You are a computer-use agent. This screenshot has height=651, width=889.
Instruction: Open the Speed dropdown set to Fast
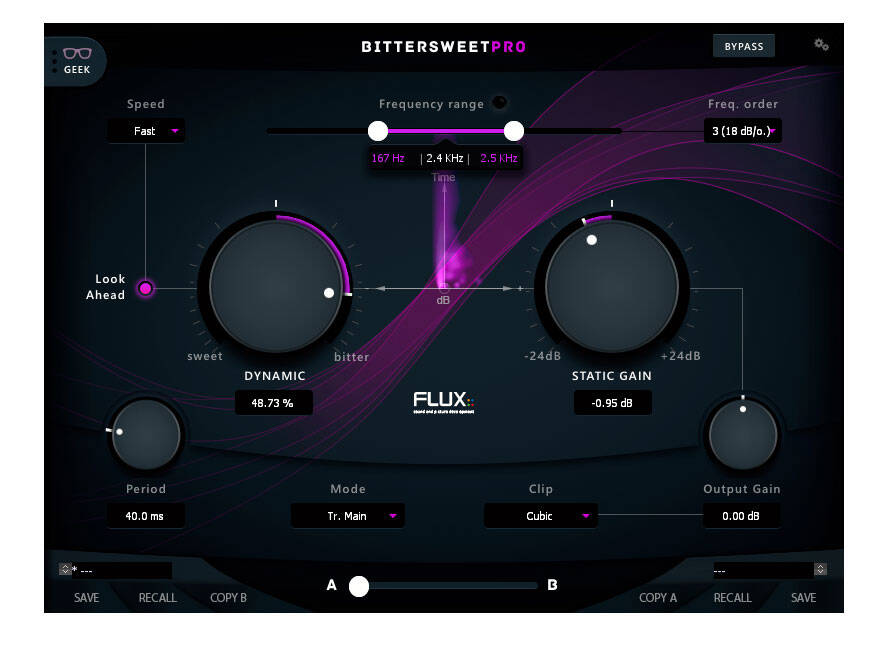point(146,131)
